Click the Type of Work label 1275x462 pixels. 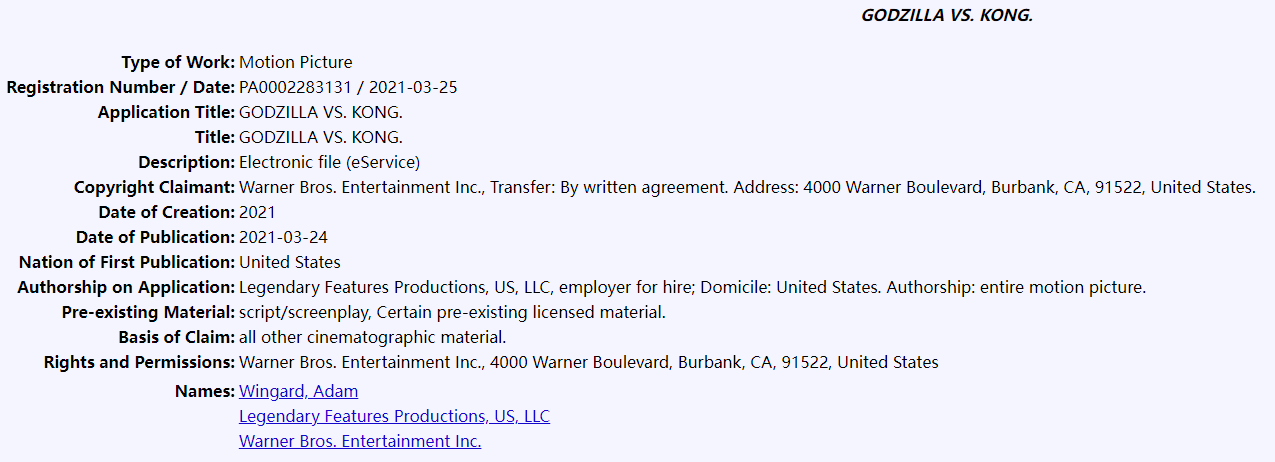point(178,62)
